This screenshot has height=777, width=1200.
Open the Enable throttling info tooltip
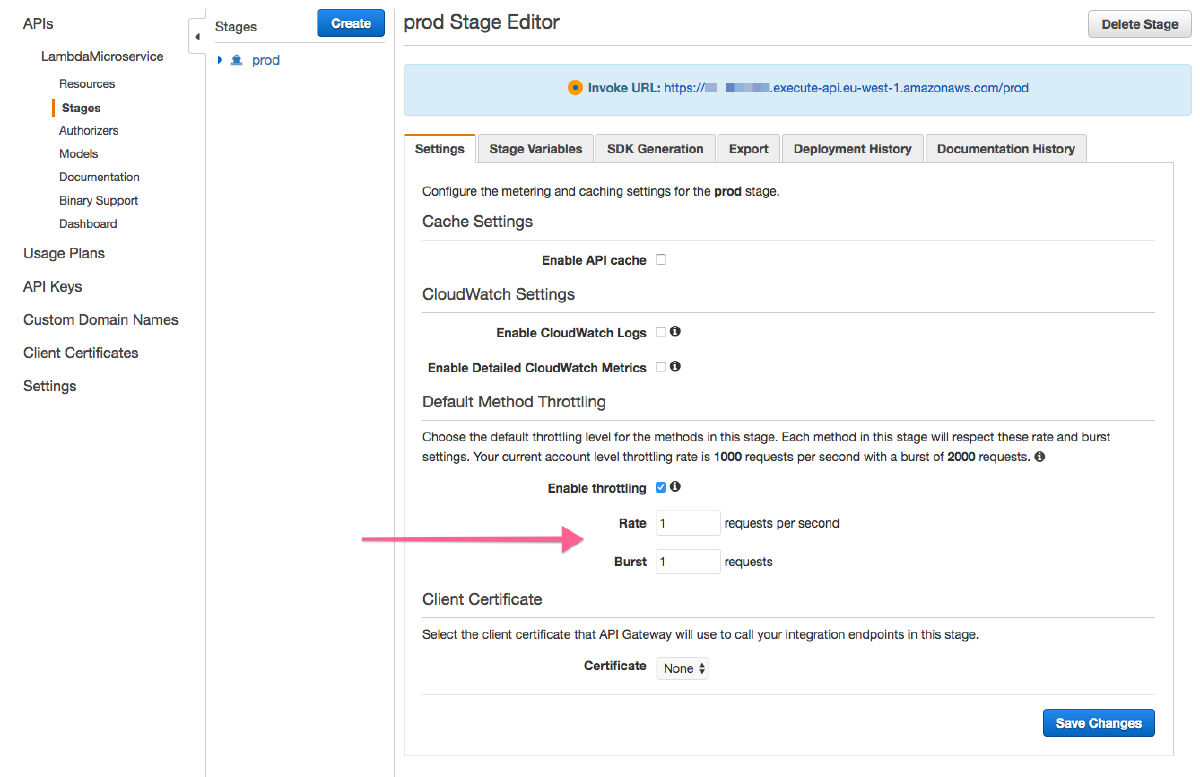(675, 487)
